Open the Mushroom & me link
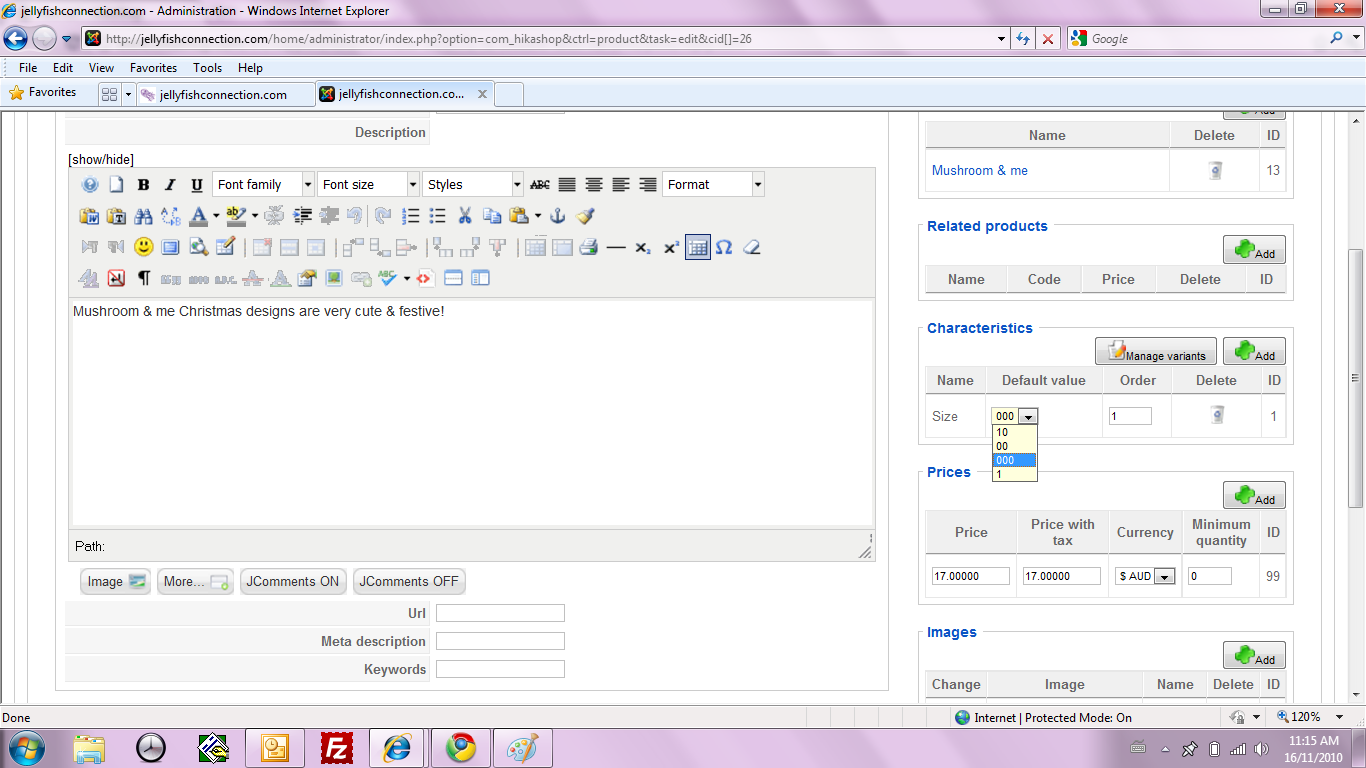Viewport: 1366px width, 768px height. point(980,170)
